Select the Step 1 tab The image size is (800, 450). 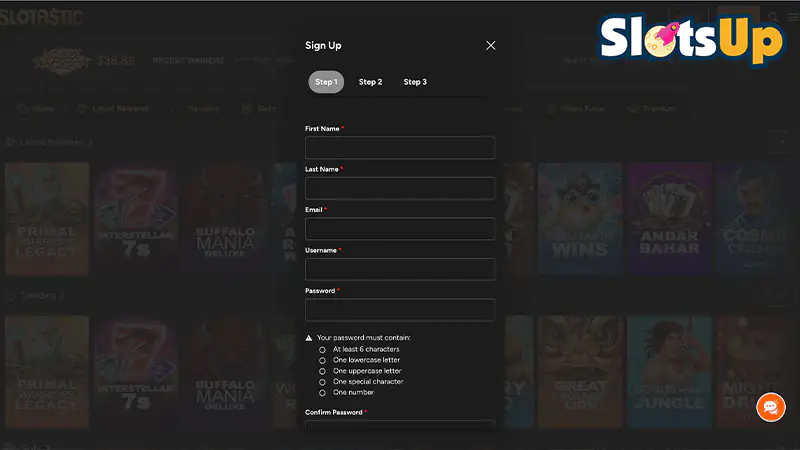326,82
